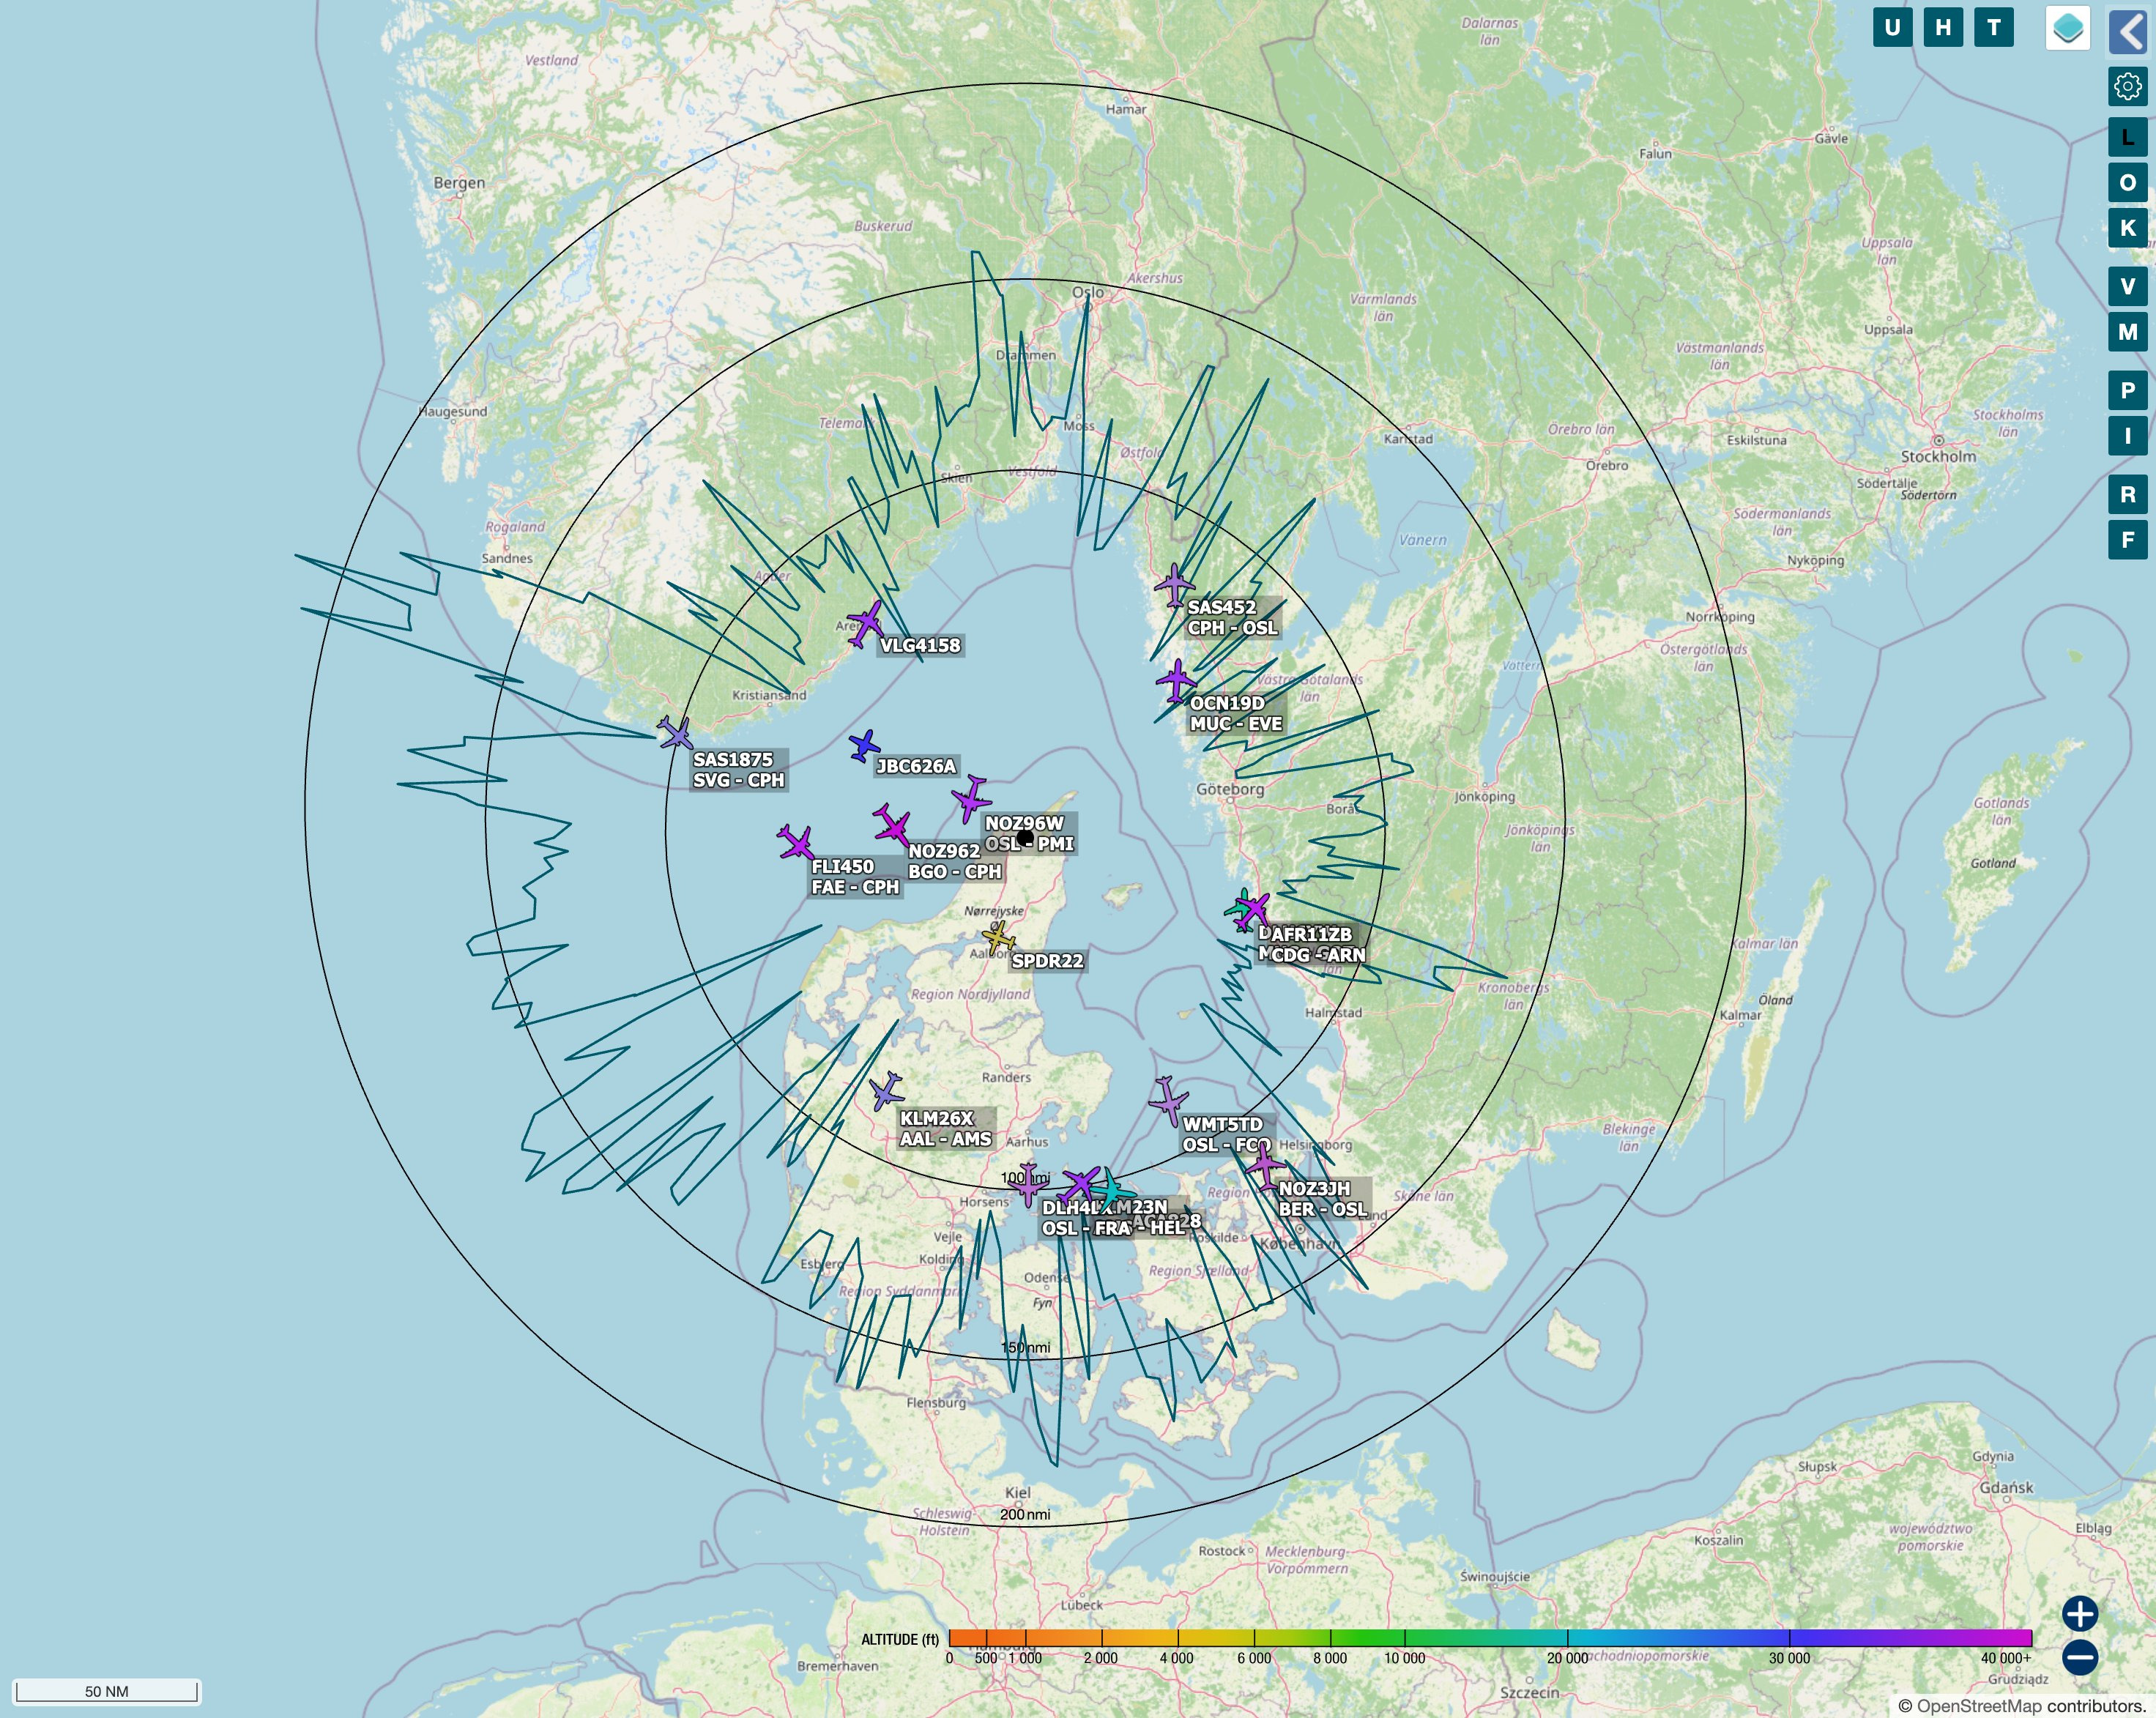Select the SAS452 aircraft icon
The height and width of the screenshot is (1718, 2156).
(1174, 585)
